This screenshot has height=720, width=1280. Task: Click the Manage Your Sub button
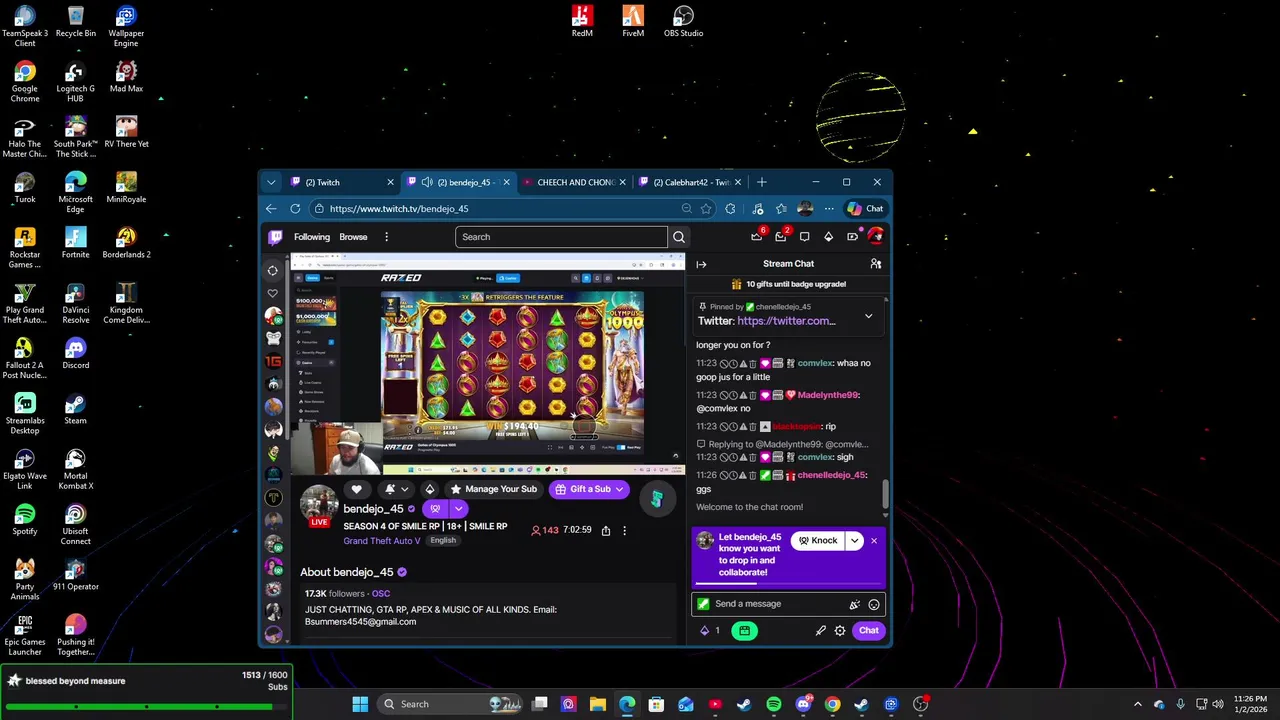pos(494,489)
